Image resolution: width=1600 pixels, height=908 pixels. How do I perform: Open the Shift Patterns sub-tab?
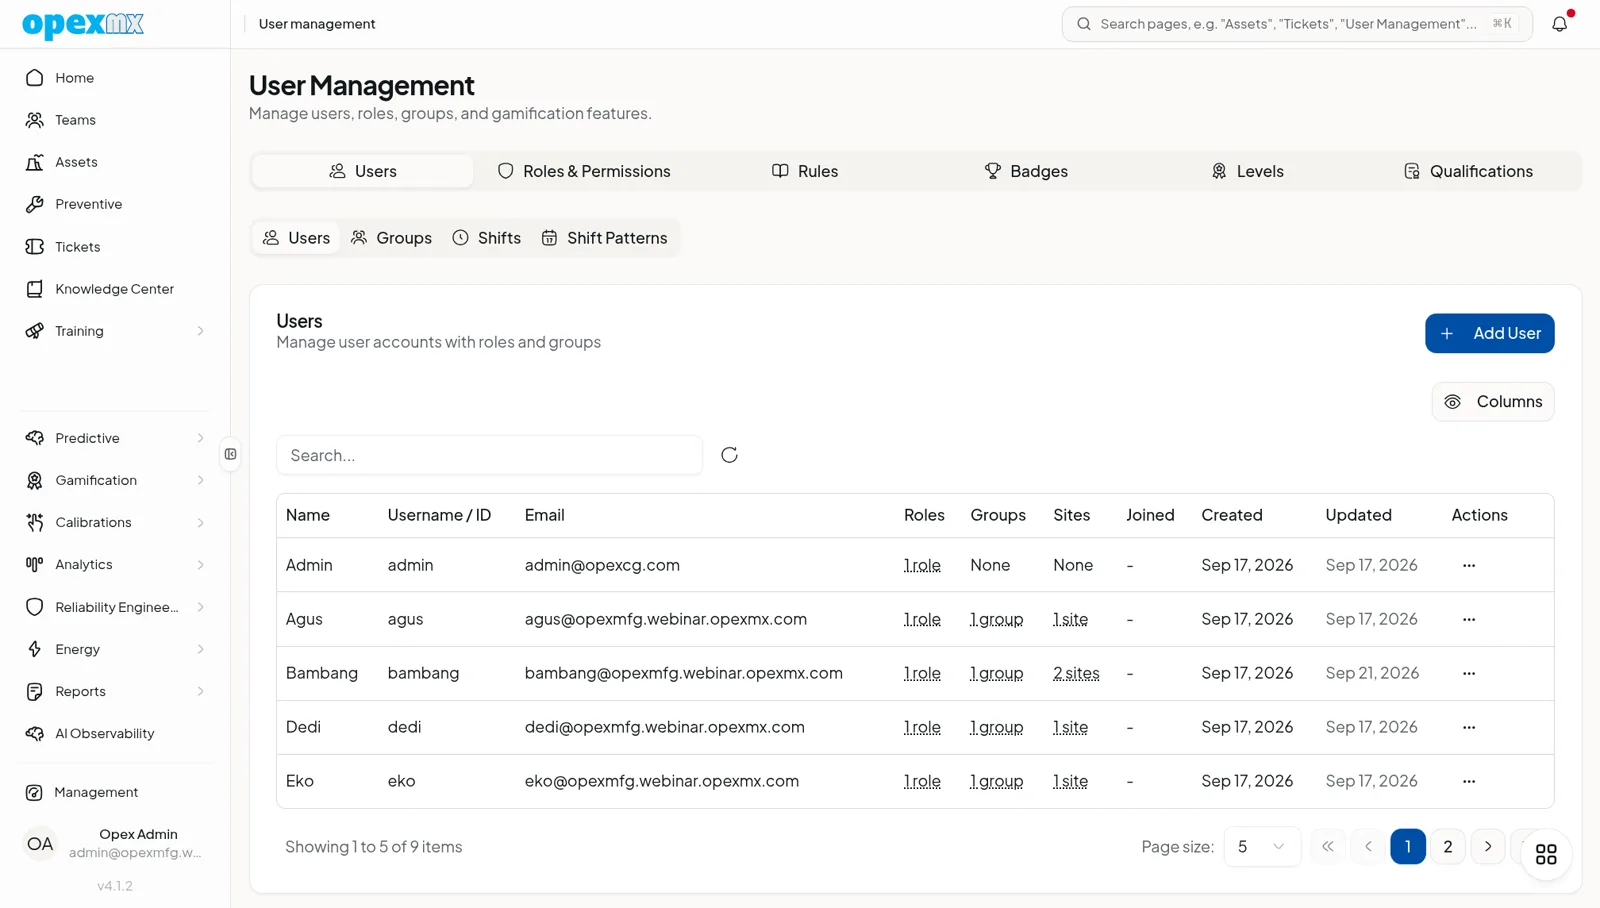(604, 238)
